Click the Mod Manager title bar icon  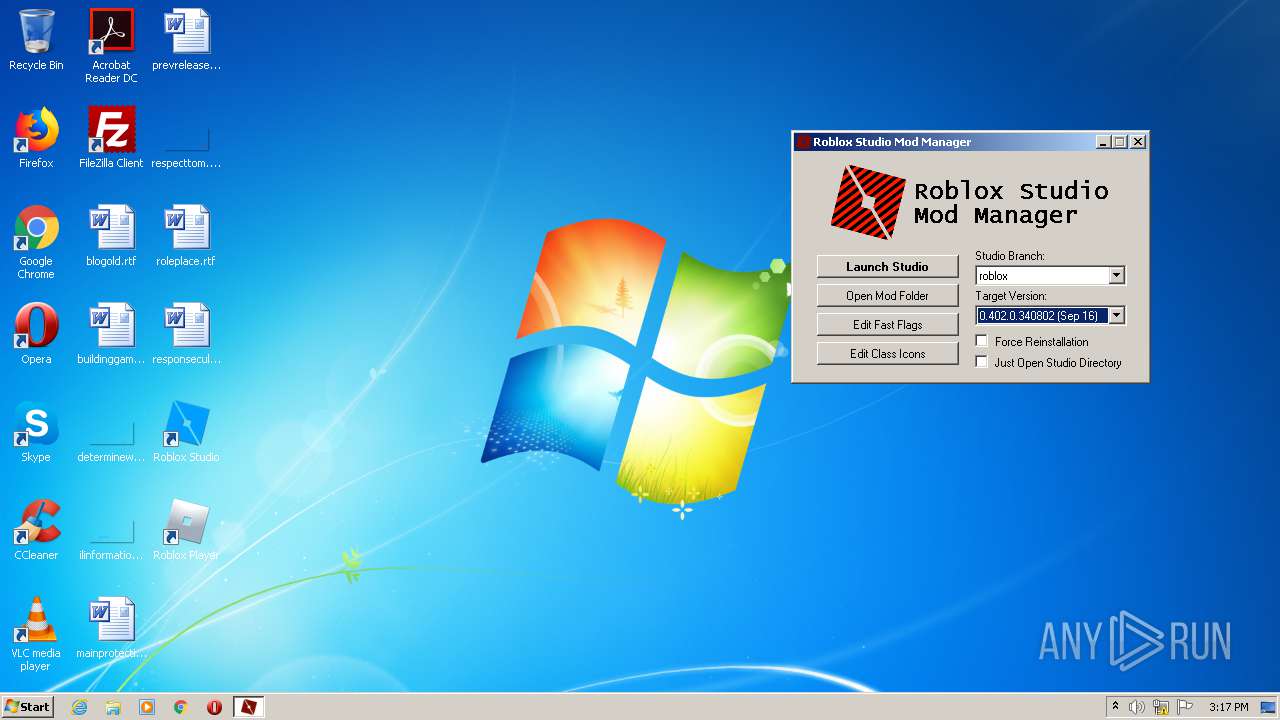point(803,142)
